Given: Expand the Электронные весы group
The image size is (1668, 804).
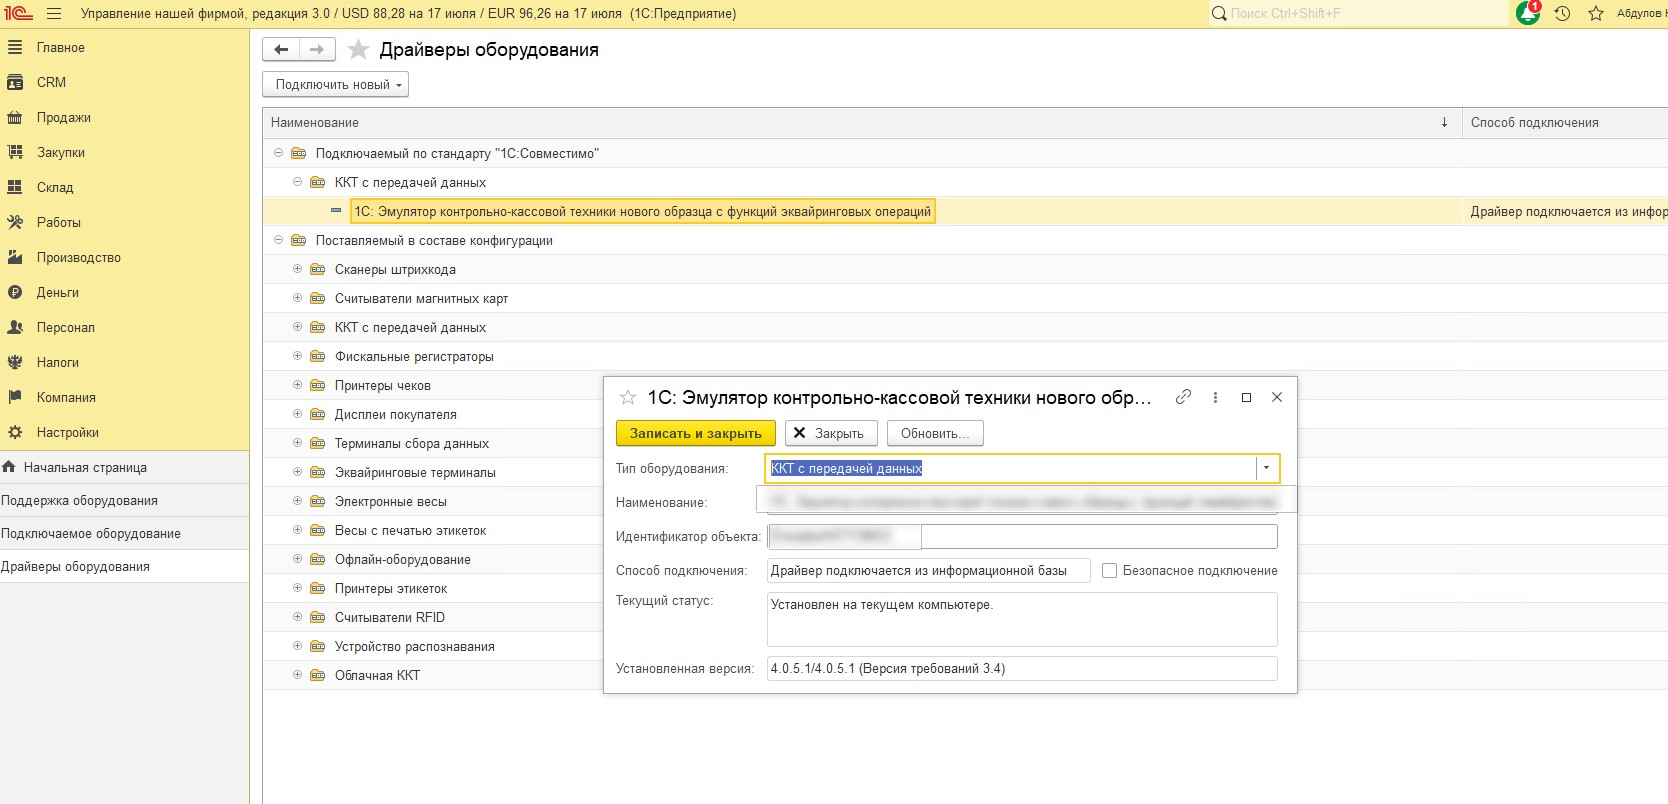Looking at the screenshot, I should 297,501.
